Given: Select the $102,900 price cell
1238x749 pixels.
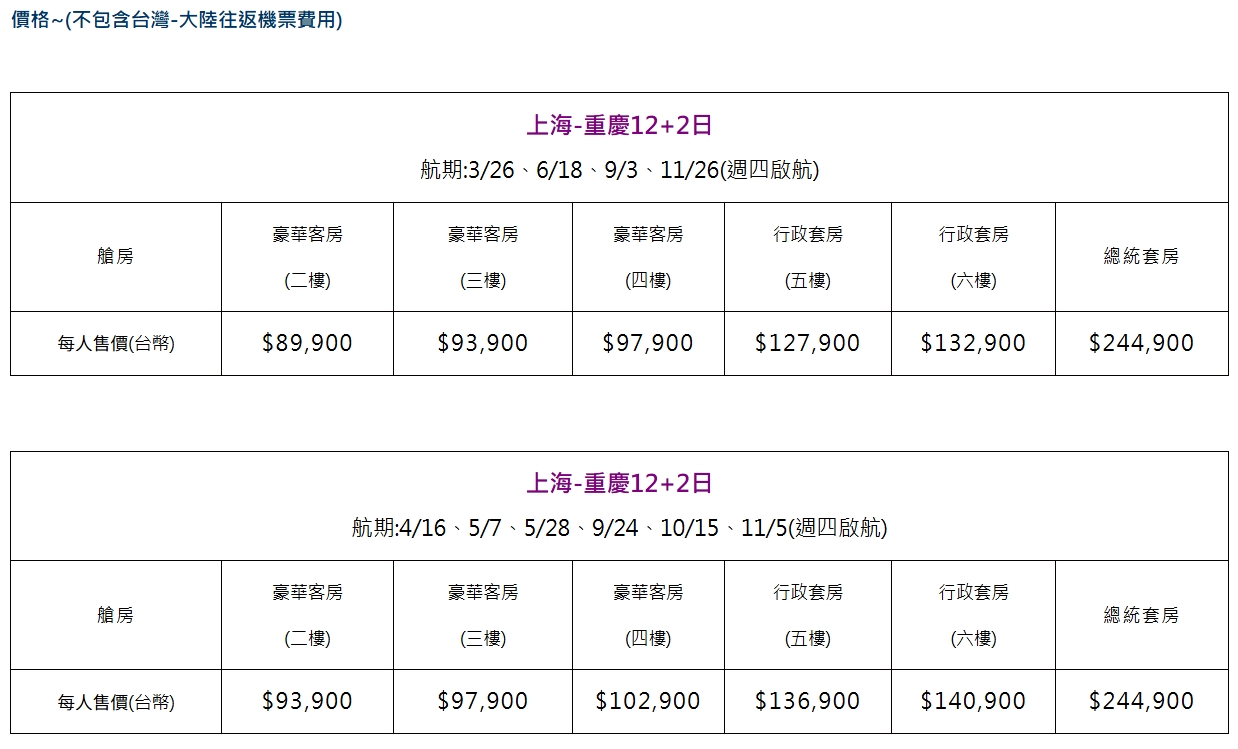Looking at the screenshot, I should coord(648,701).
